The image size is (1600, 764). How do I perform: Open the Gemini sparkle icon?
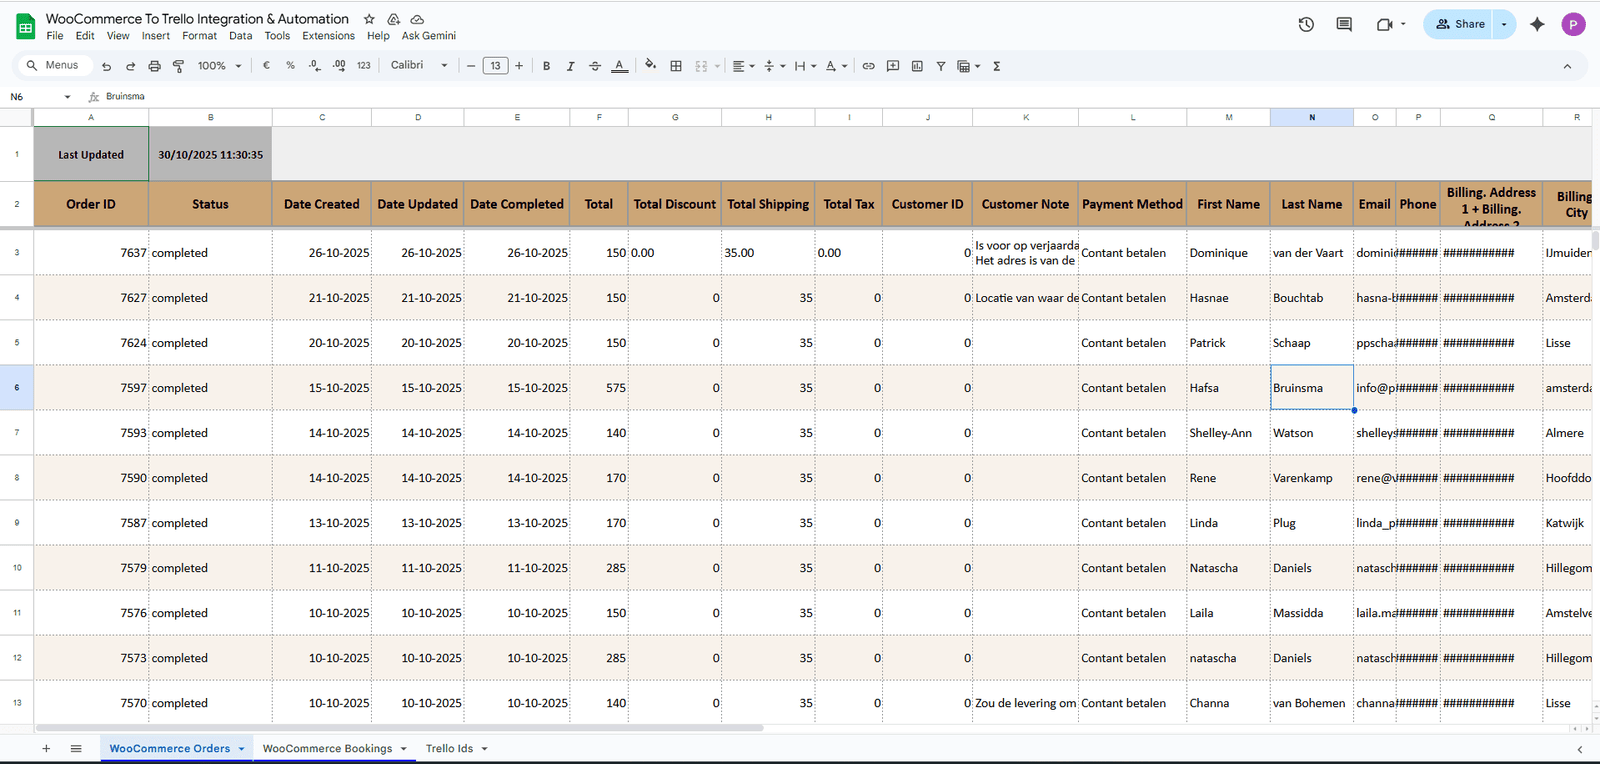tap(1537, 24)
